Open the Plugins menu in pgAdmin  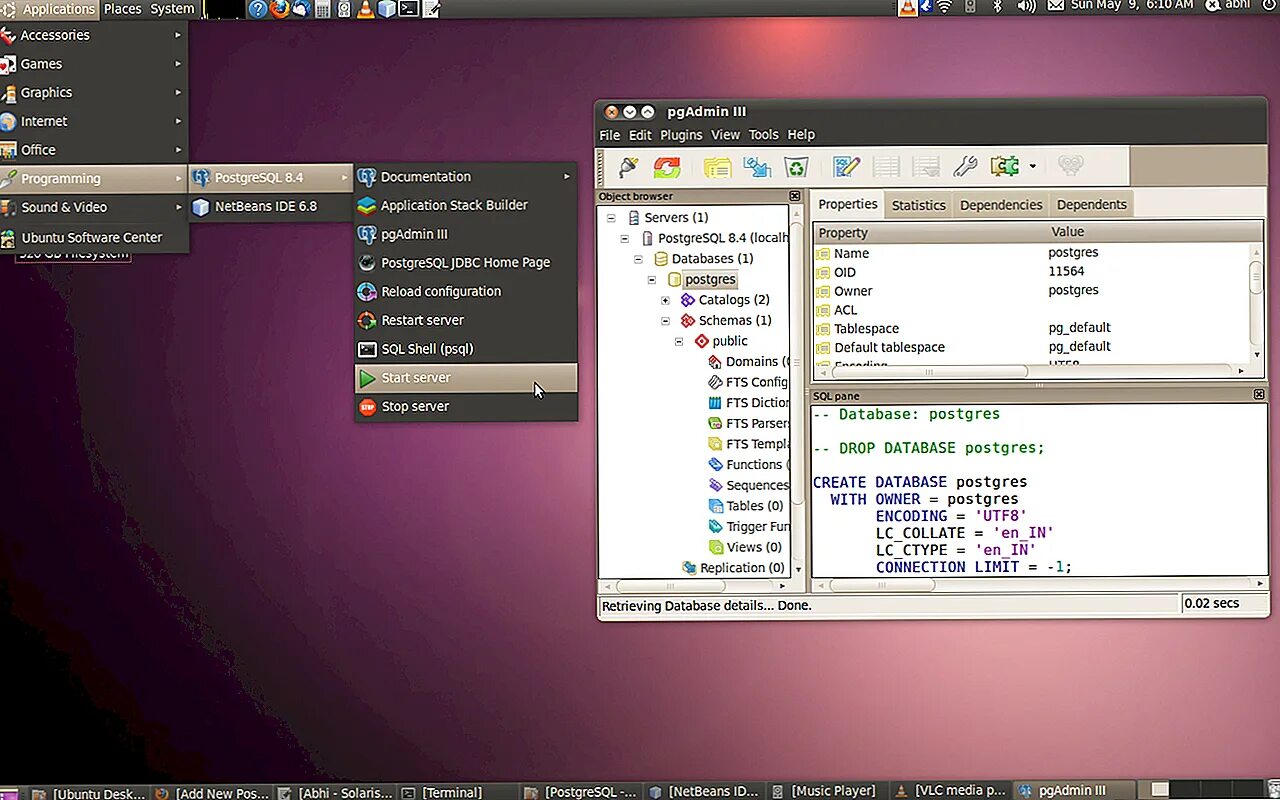[681, 135]
